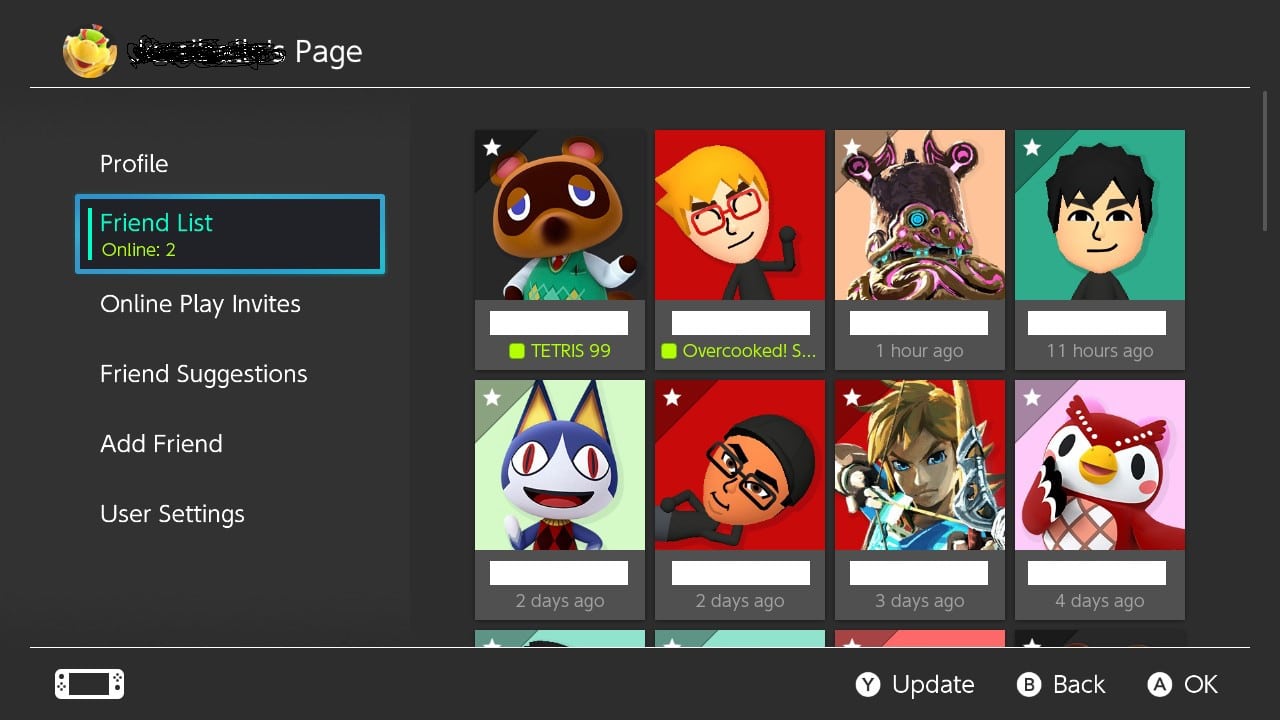Screen dimensions: 1280x720
Task: Click the '1 hour ago' status label
Action: [x=920, y=351]
